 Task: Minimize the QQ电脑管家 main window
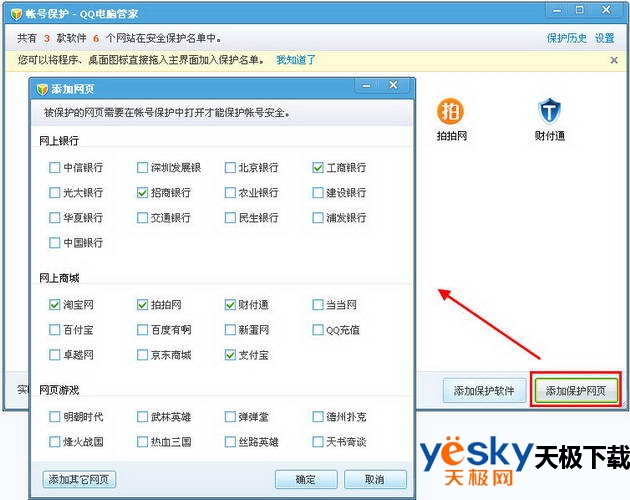(x=557, y=11)
